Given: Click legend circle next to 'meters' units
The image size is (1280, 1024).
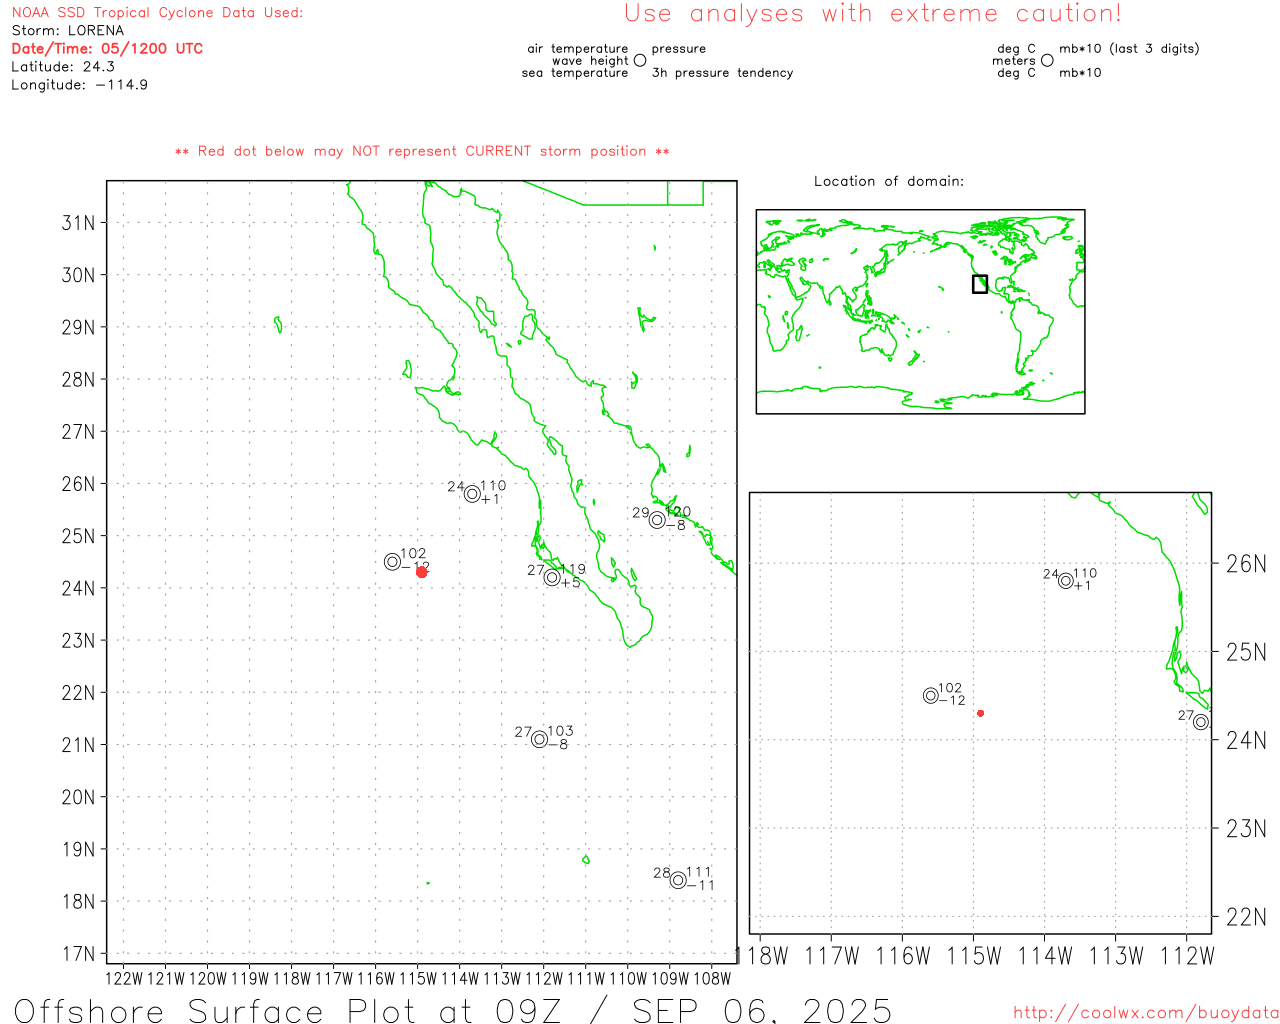Looking at the screenshot, I should [1047, 60].
